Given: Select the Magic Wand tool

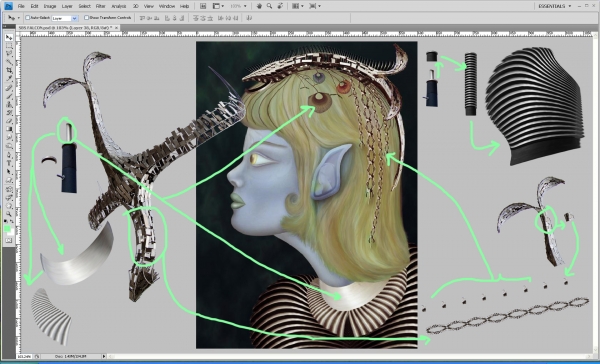Looking at the screenshot, I should click(x=9, y=62).
